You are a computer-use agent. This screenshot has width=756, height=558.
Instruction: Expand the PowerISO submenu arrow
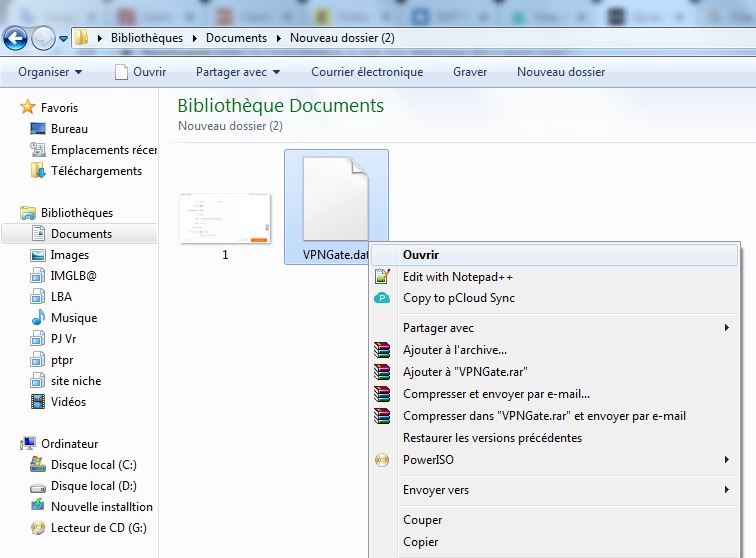727,460
